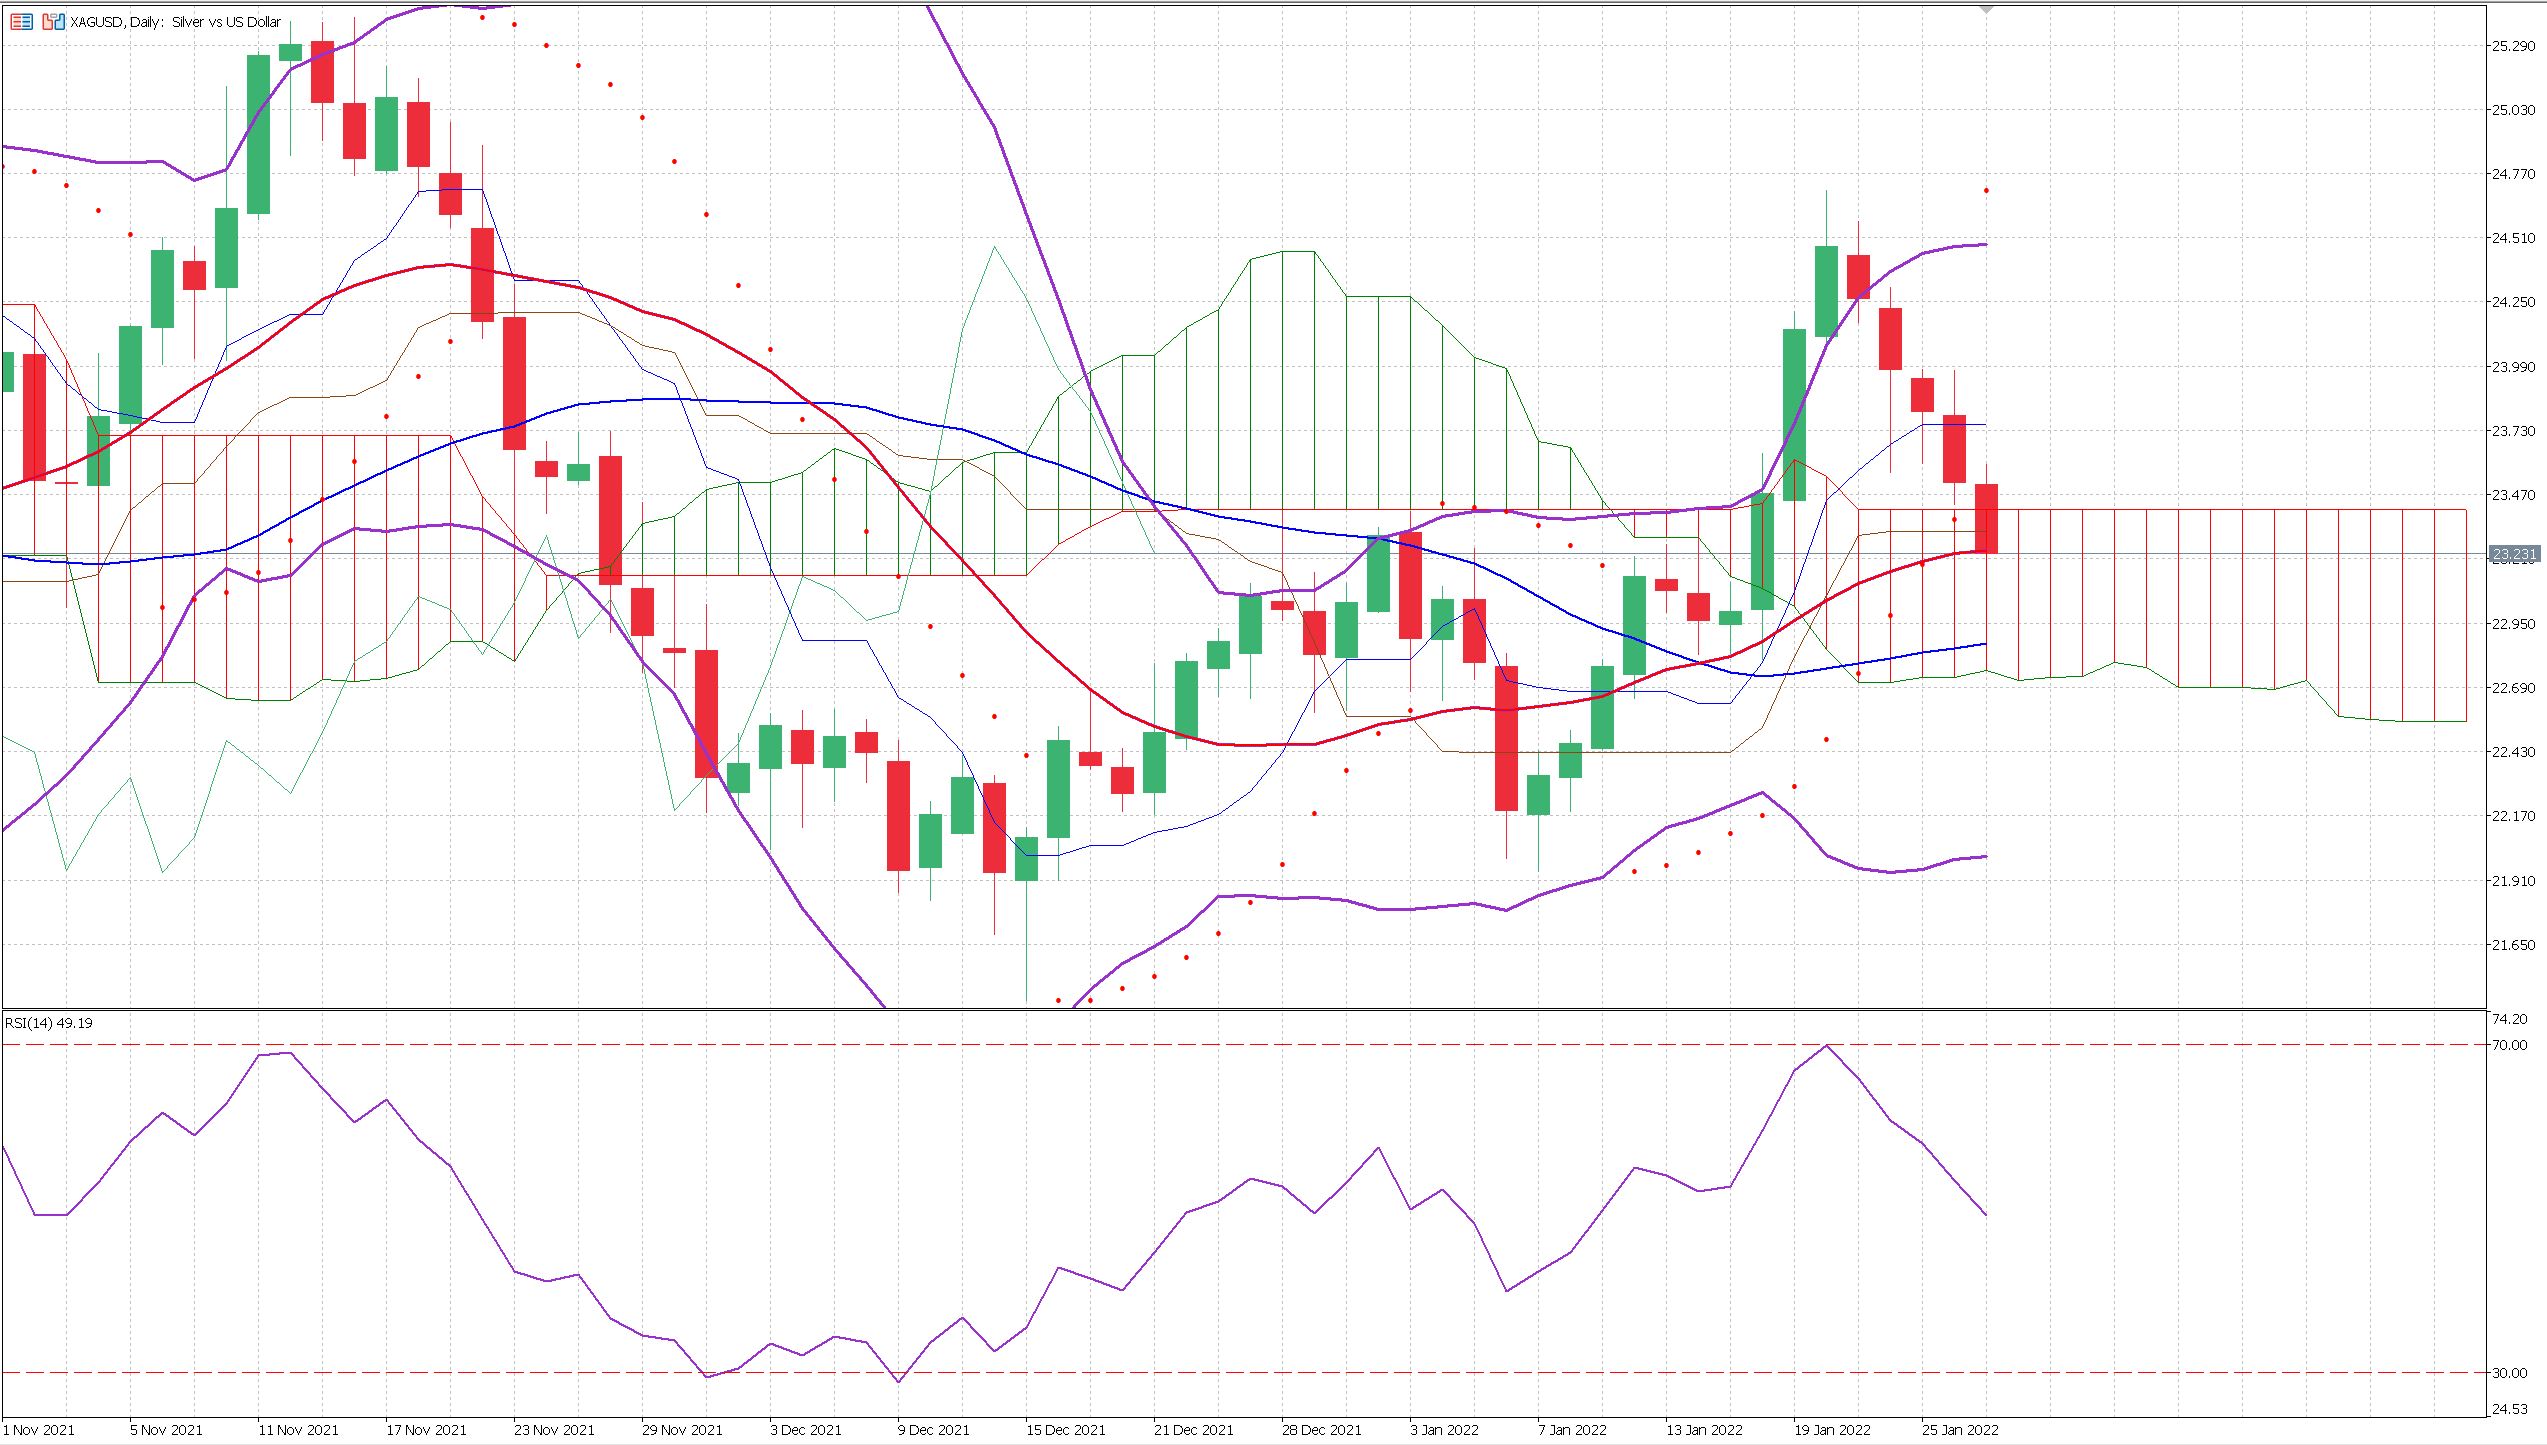The image size is (2547, 1445).
Task: Select the RSI(14) 49.19 indicator label
Action: (49, 1023)
